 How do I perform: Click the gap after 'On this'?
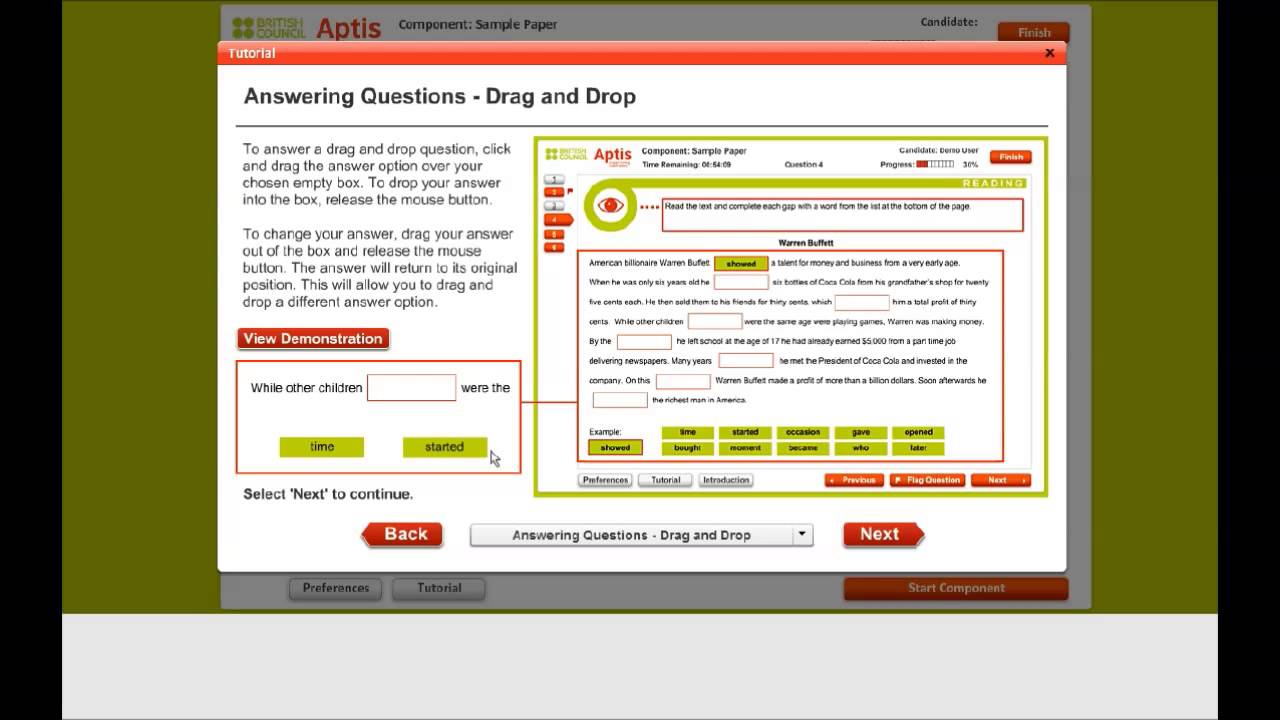[x=683, y=381]
